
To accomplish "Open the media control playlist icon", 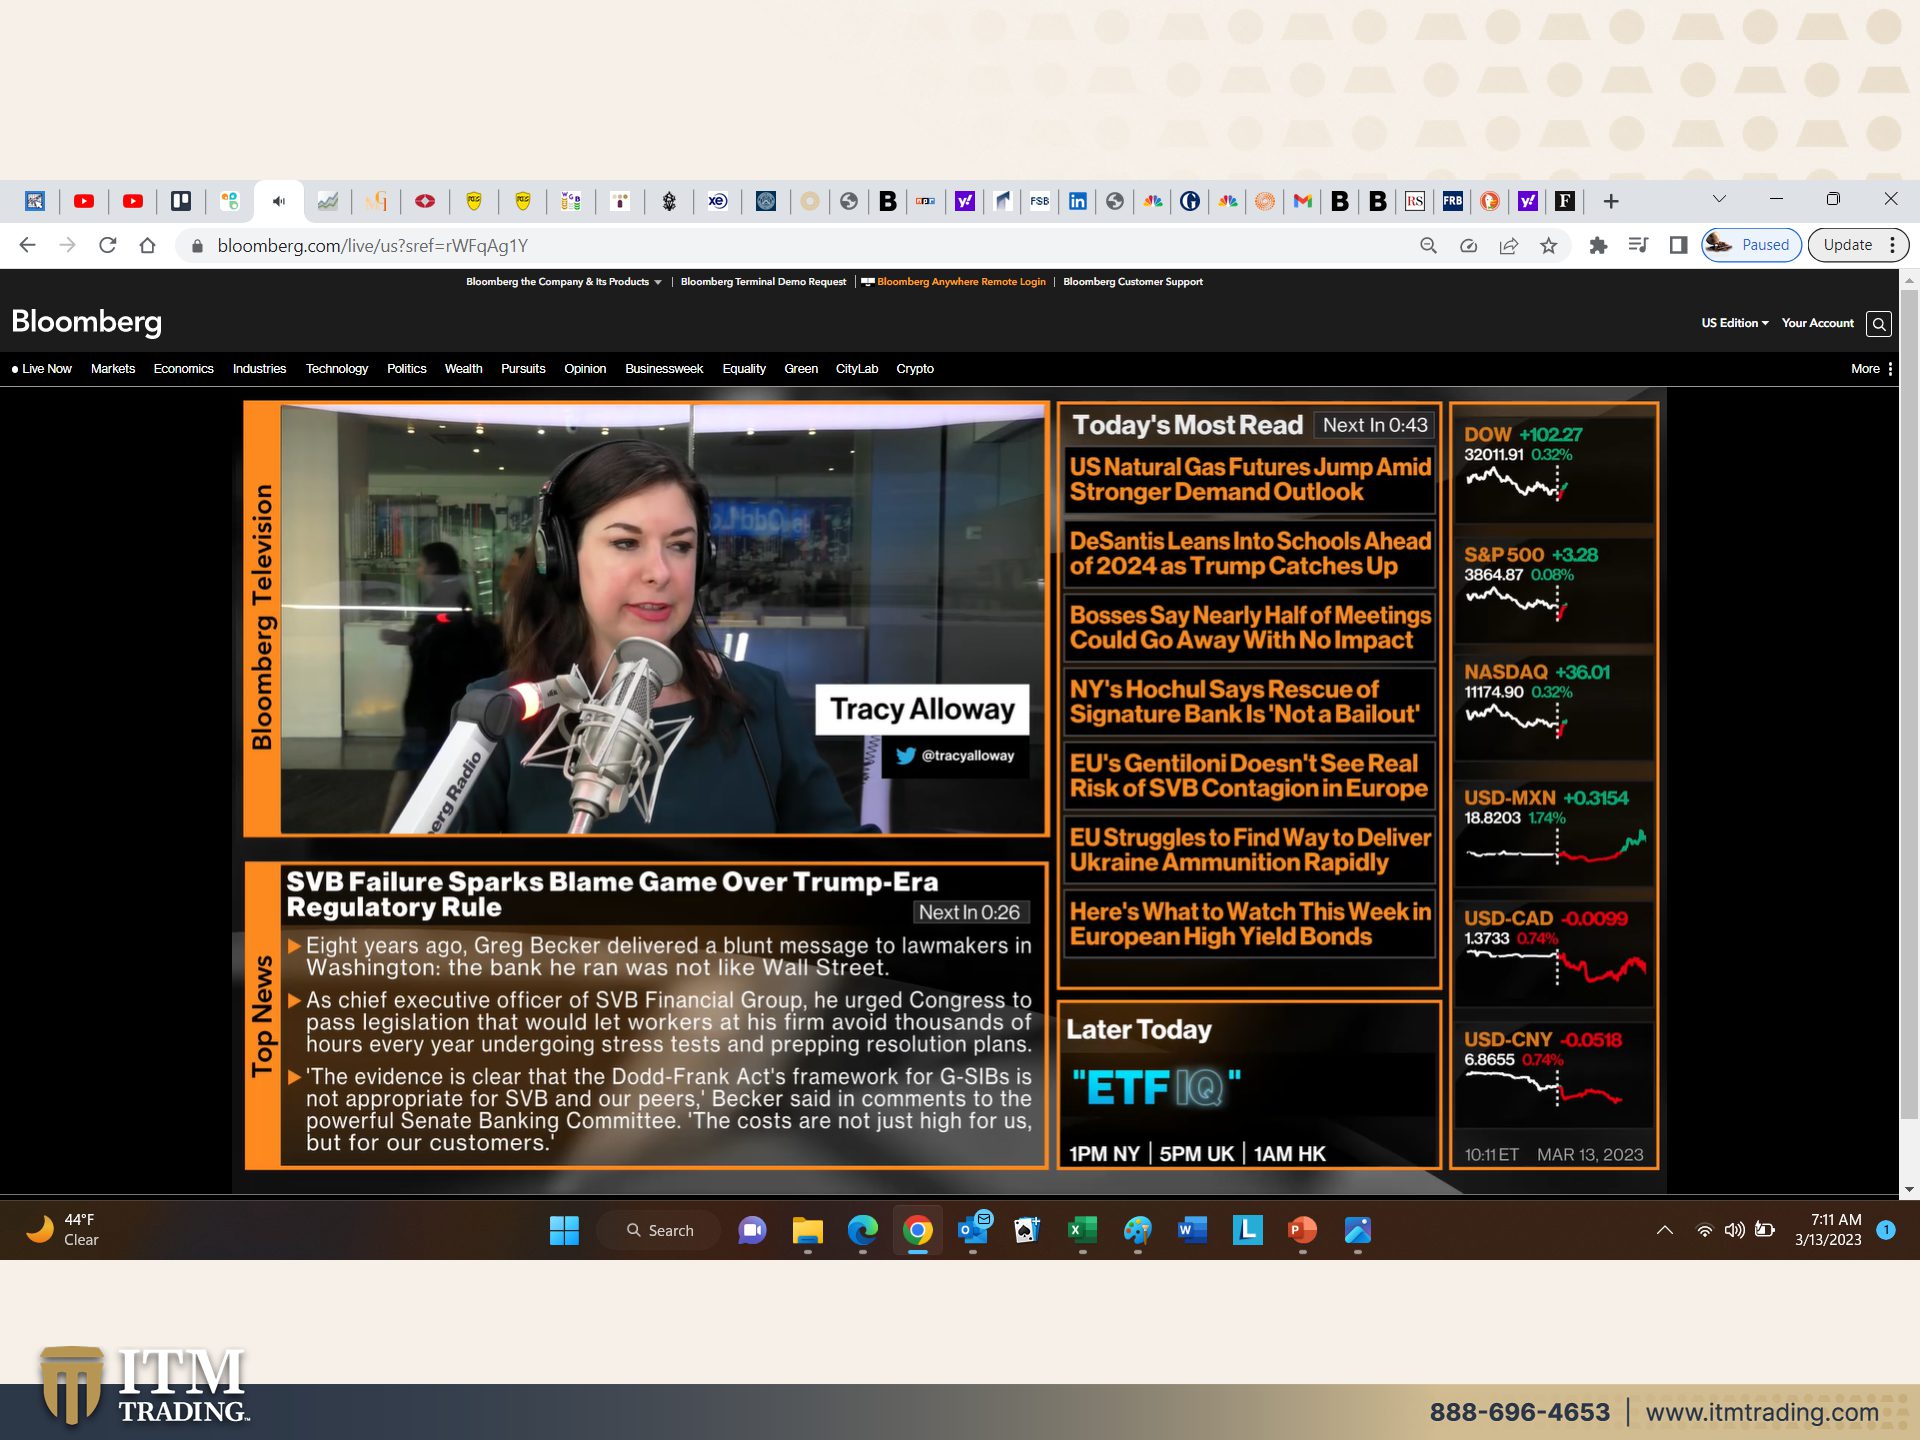I will pos(1638,245).
